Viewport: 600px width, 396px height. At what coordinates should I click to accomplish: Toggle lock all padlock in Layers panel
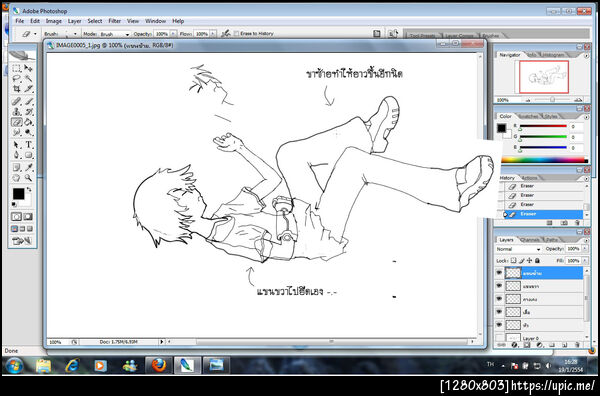coord(537,261)
